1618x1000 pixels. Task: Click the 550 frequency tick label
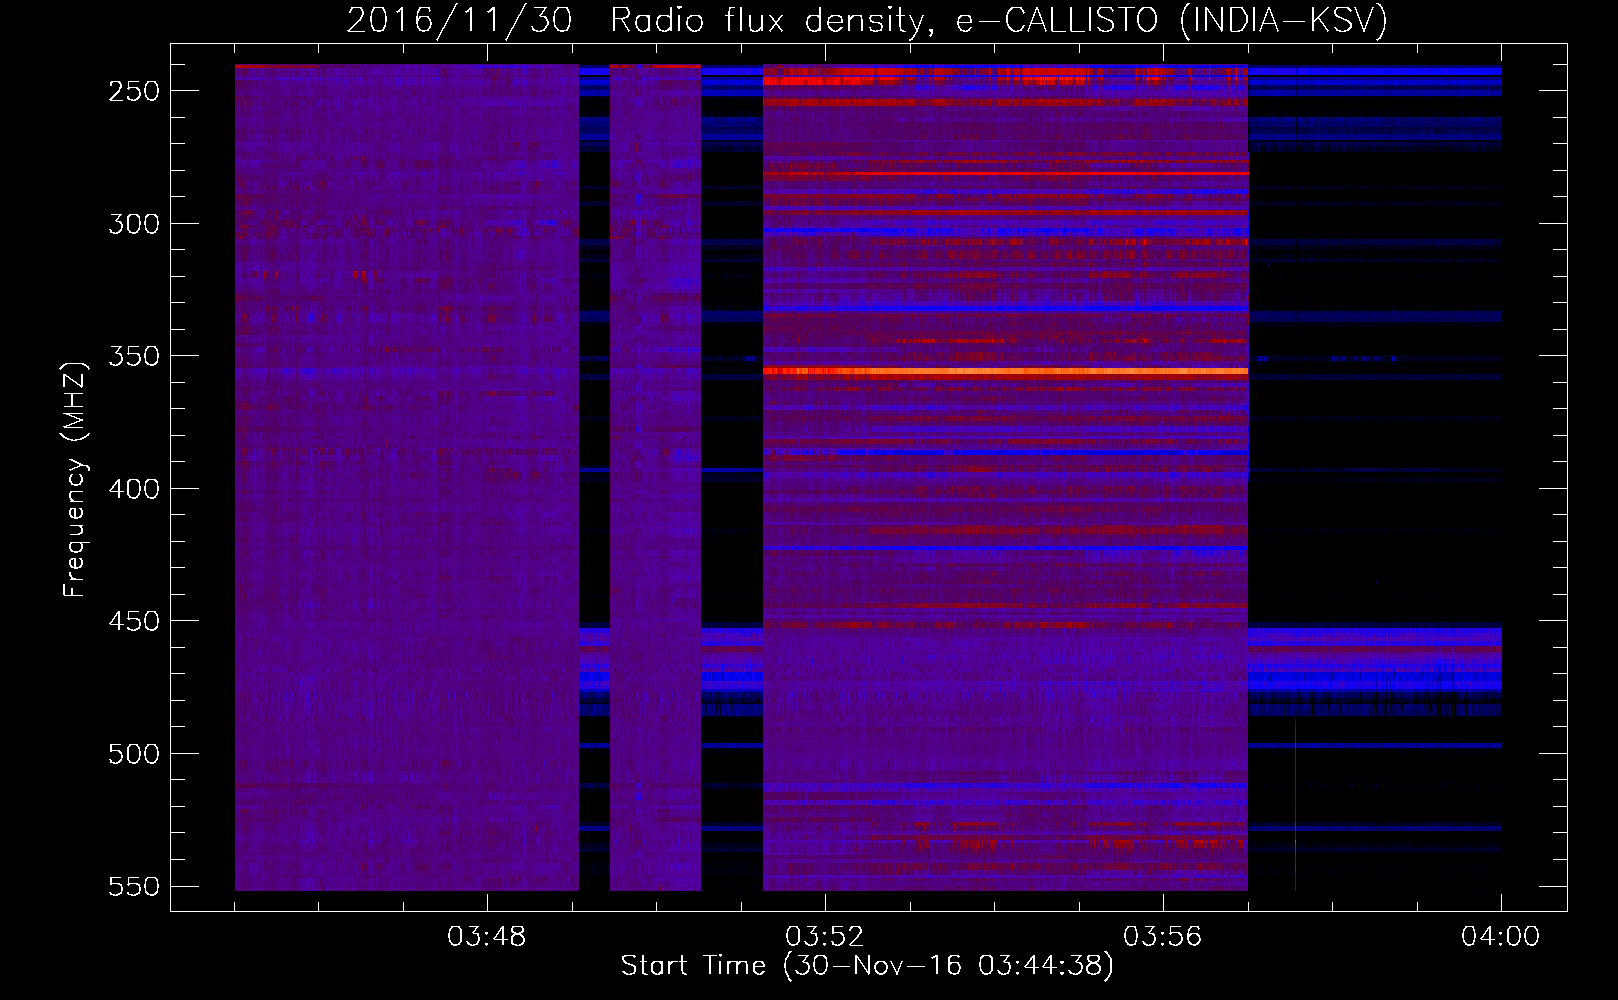coord(134,886)
